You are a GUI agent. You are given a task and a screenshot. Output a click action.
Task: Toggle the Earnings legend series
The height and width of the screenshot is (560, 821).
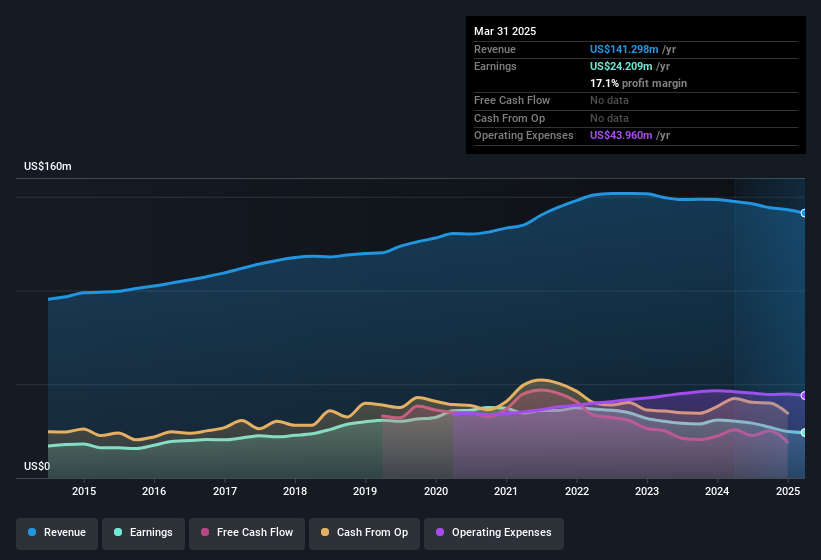tap(143, 533)
